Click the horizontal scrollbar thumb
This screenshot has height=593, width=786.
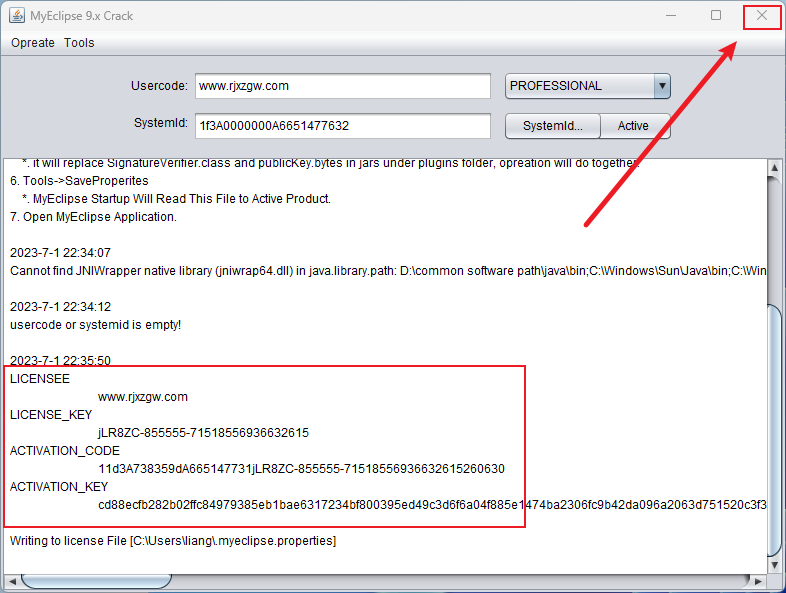tap(96, 581)
